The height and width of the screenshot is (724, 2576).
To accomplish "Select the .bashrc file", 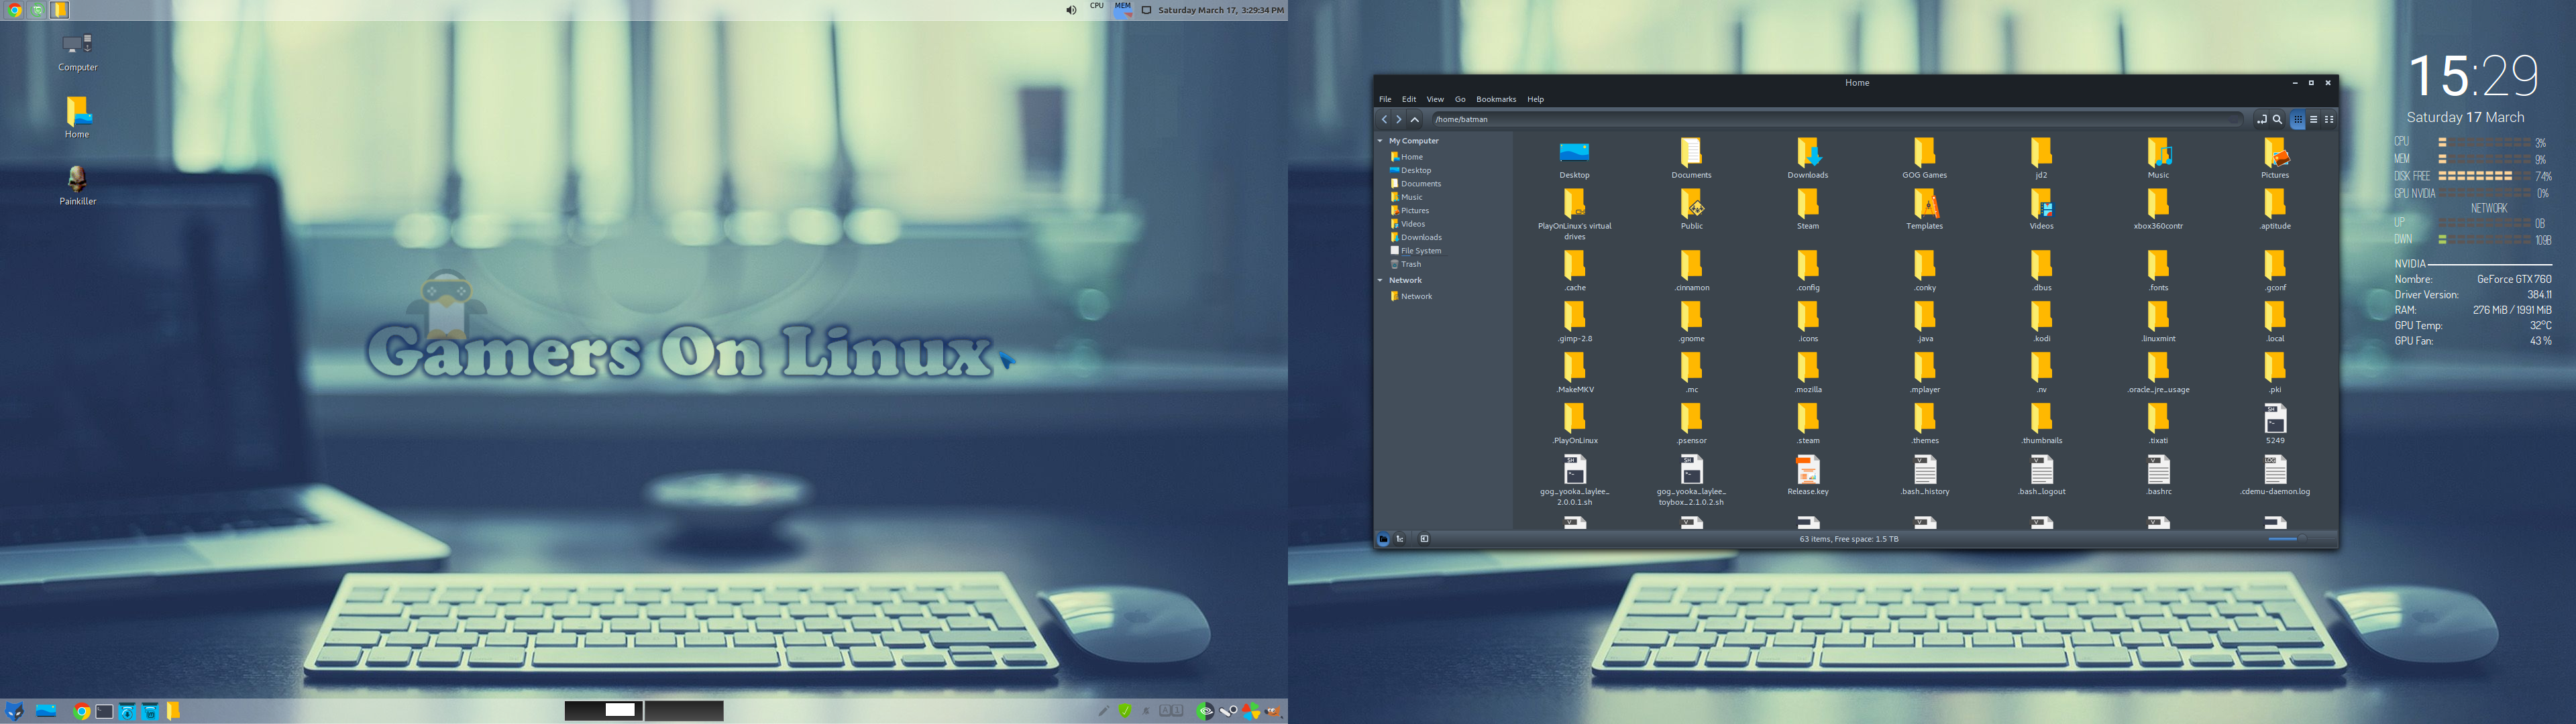I will click(x=2158, y=476).
